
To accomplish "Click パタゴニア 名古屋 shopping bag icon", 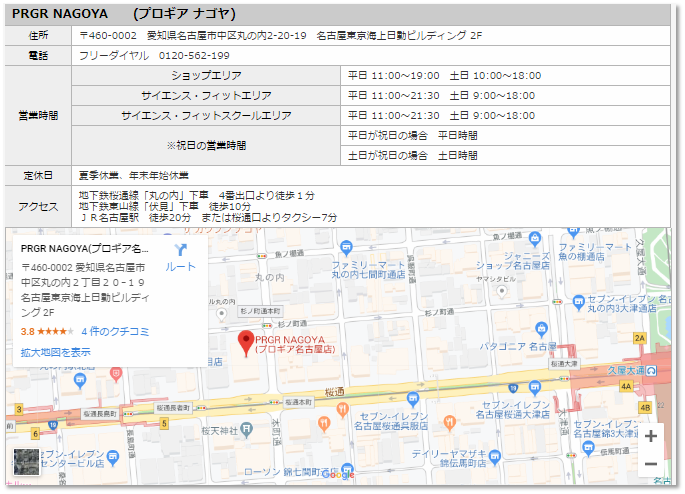I will click(541, 329).
